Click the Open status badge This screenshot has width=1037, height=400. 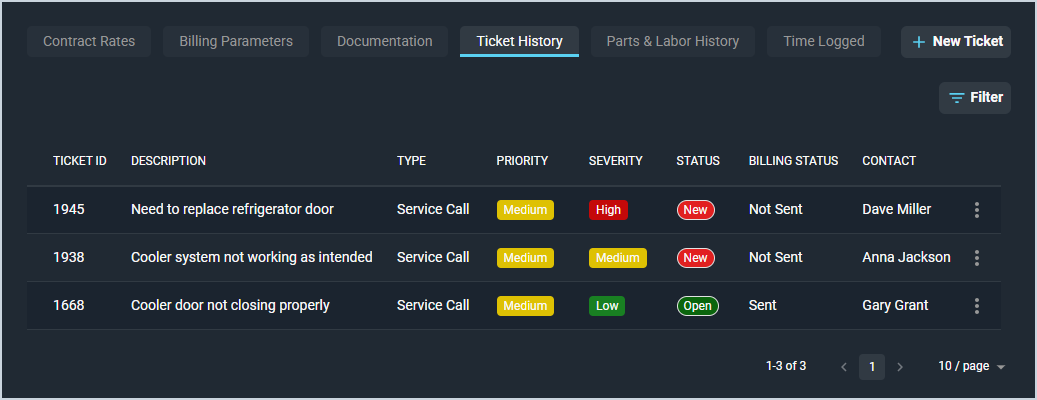[697, 306]
